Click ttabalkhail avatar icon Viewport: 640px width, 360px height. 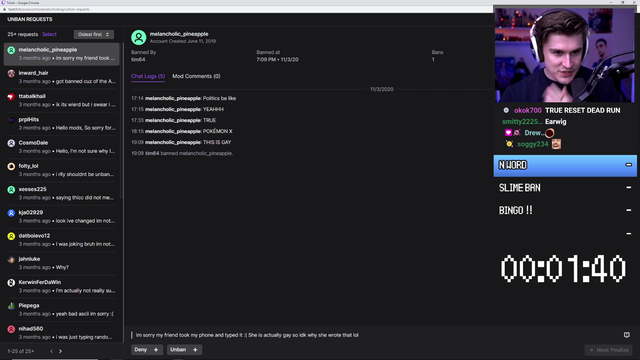coord(11,97)
